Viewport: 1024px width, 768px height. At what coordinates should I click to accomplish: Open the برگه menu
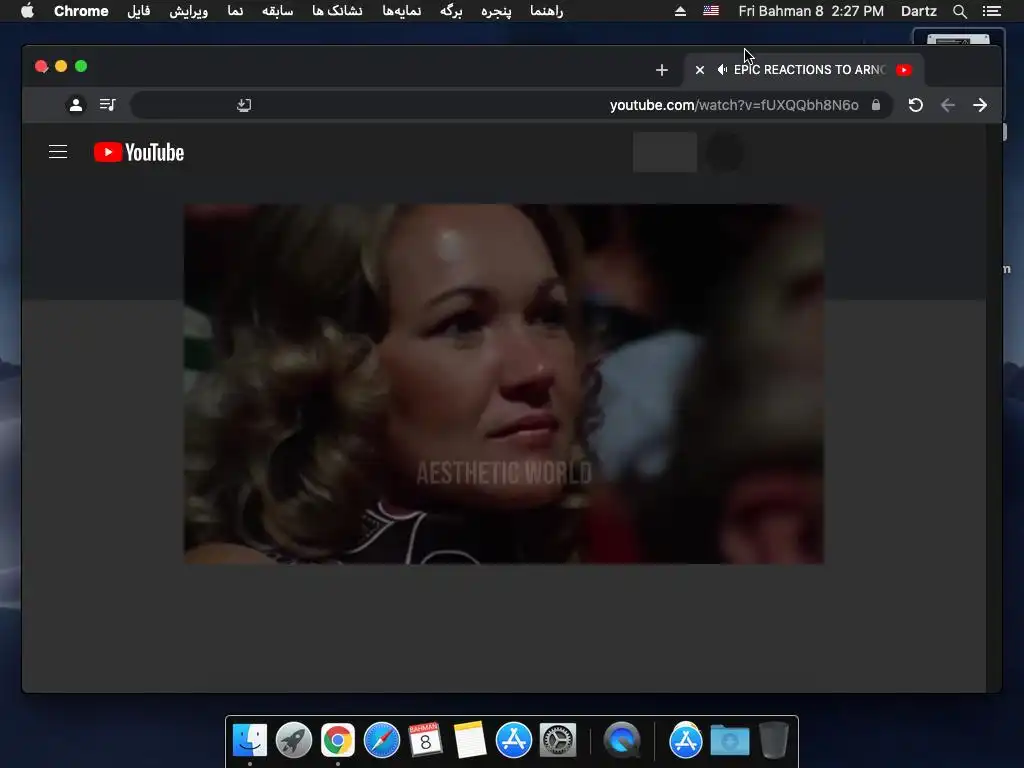tap(451, 11)
